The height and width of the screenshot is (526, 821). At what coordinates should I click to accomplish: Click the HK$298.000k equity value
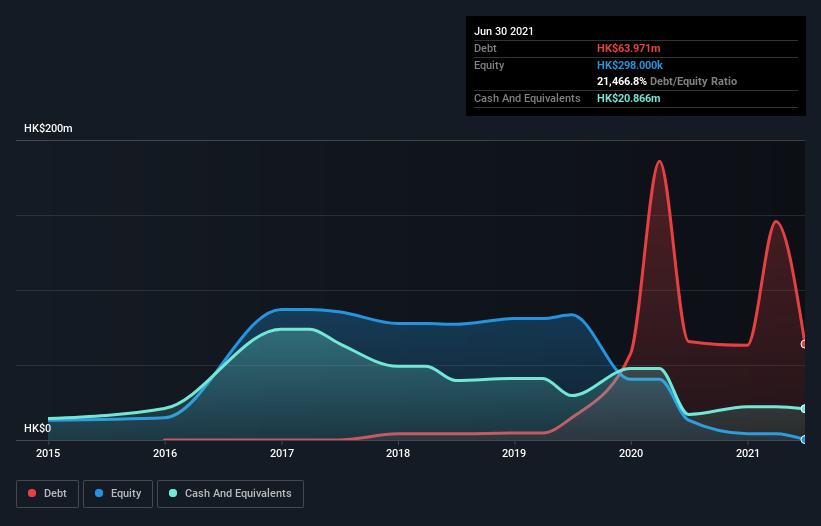[630, 65]
